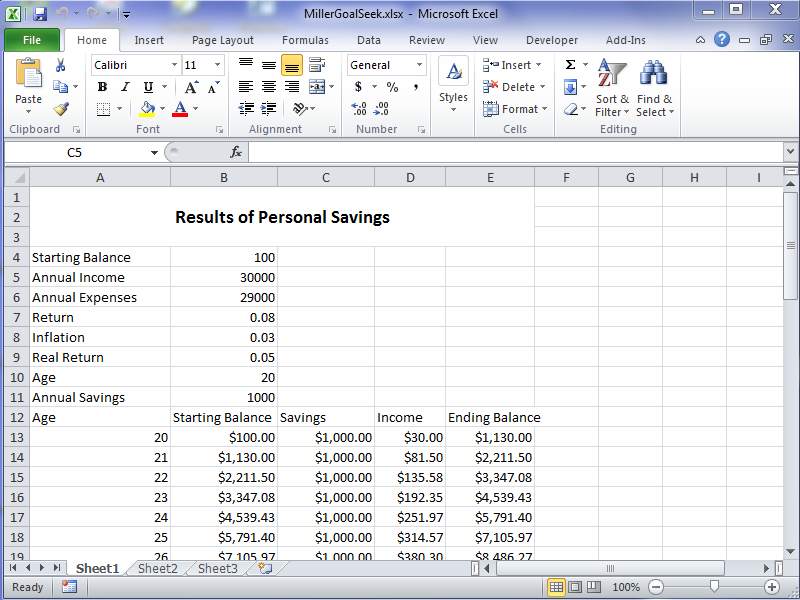Switch to the Sheet2 worksheet tab
This screenshot has width=800, height=600.
pyautogui.click(x=157, y=568)
